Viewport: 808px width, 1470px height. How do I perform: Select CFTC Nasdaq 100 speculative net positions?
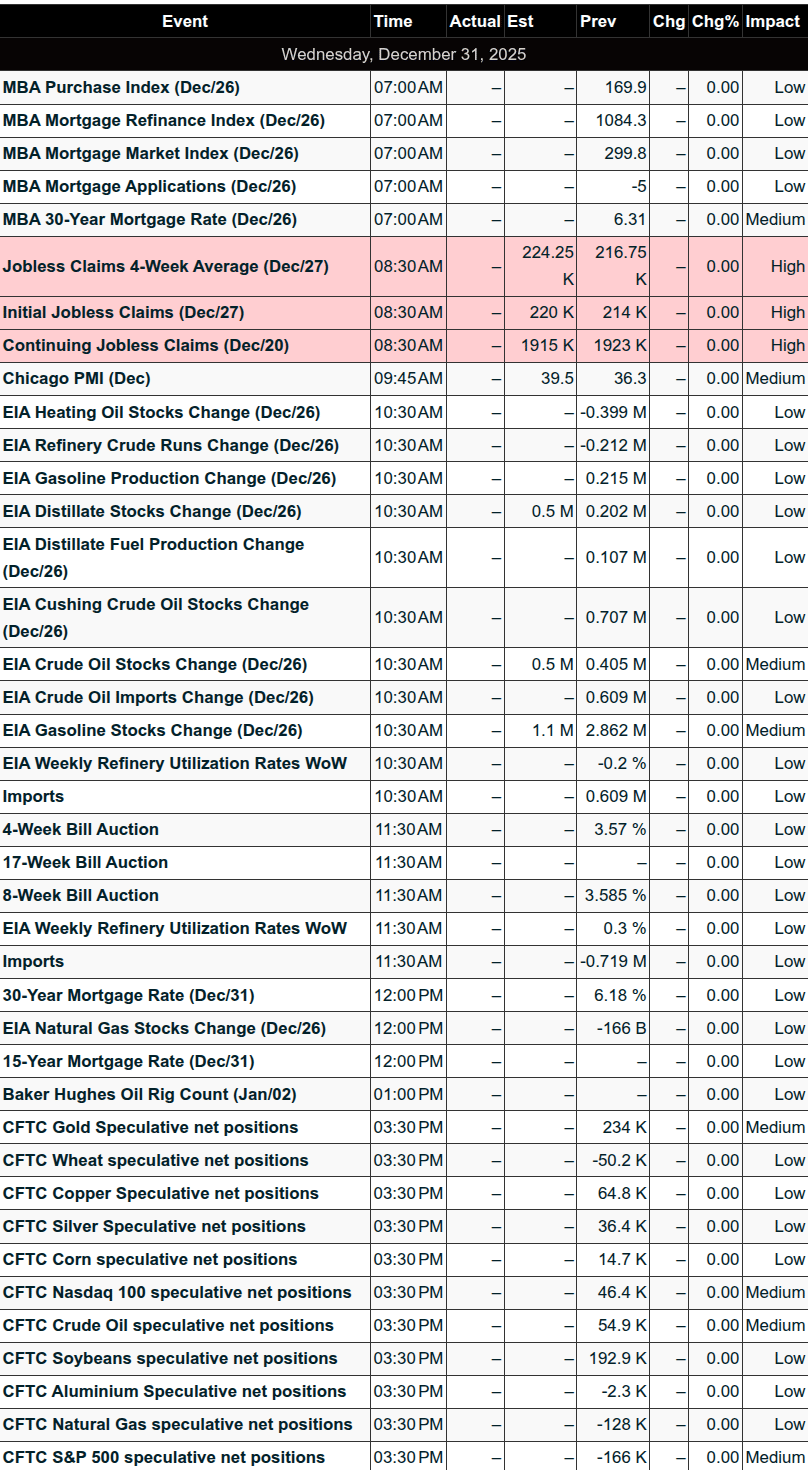(177, 1292)
